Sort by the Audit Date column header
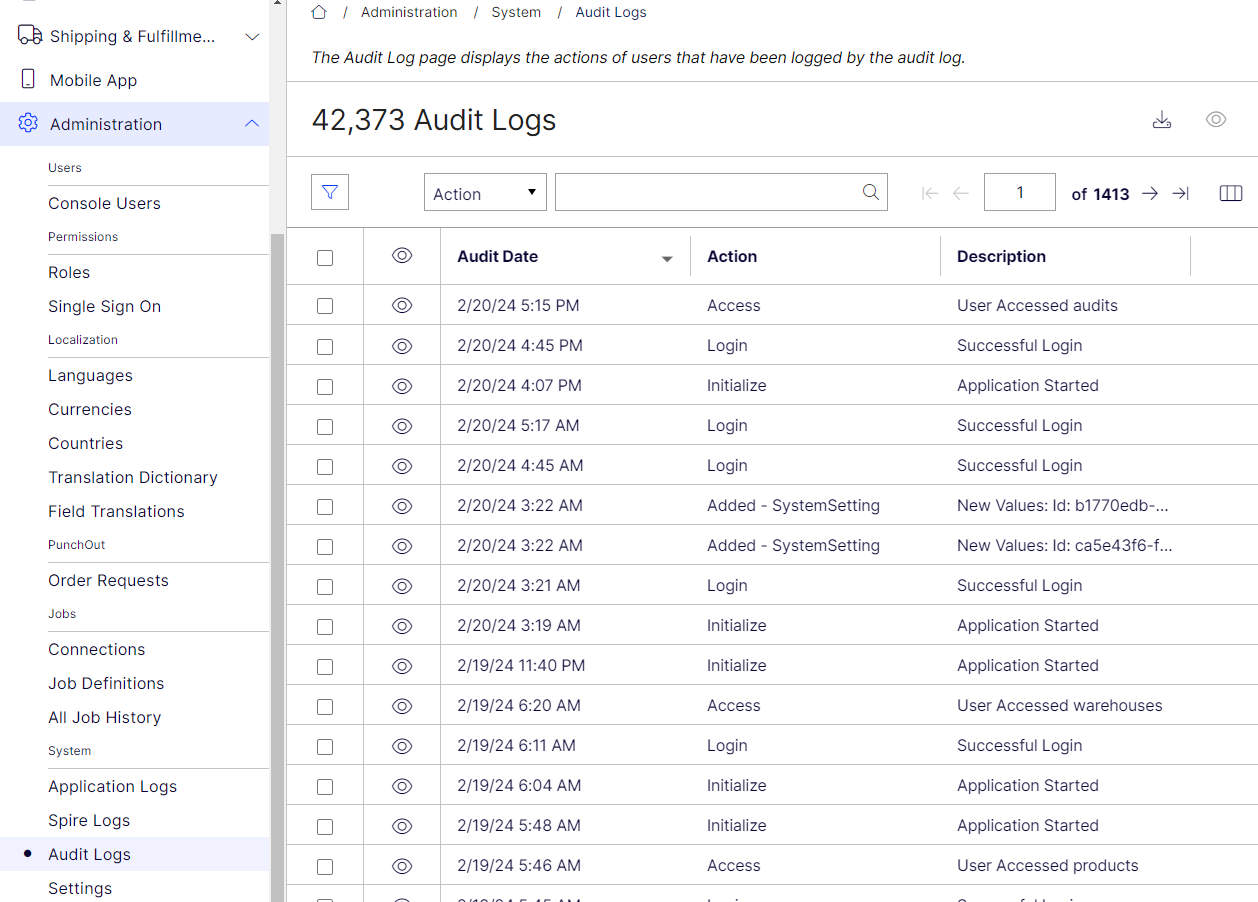 [x=497, y=256]
